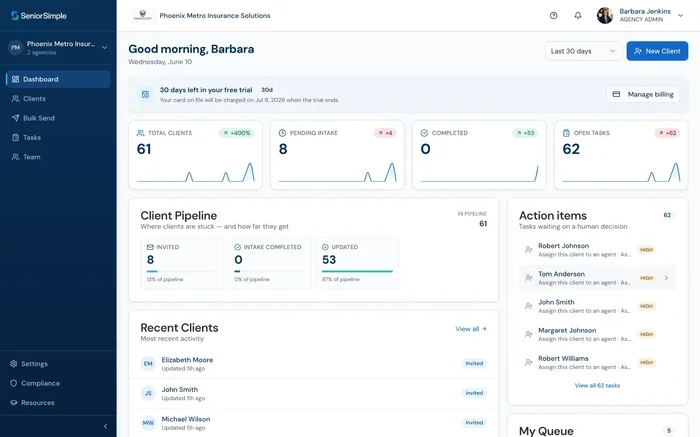This screenshot has width=700, height=437.
Task: Click the +53 Completed badge
Action: (525, 133)
